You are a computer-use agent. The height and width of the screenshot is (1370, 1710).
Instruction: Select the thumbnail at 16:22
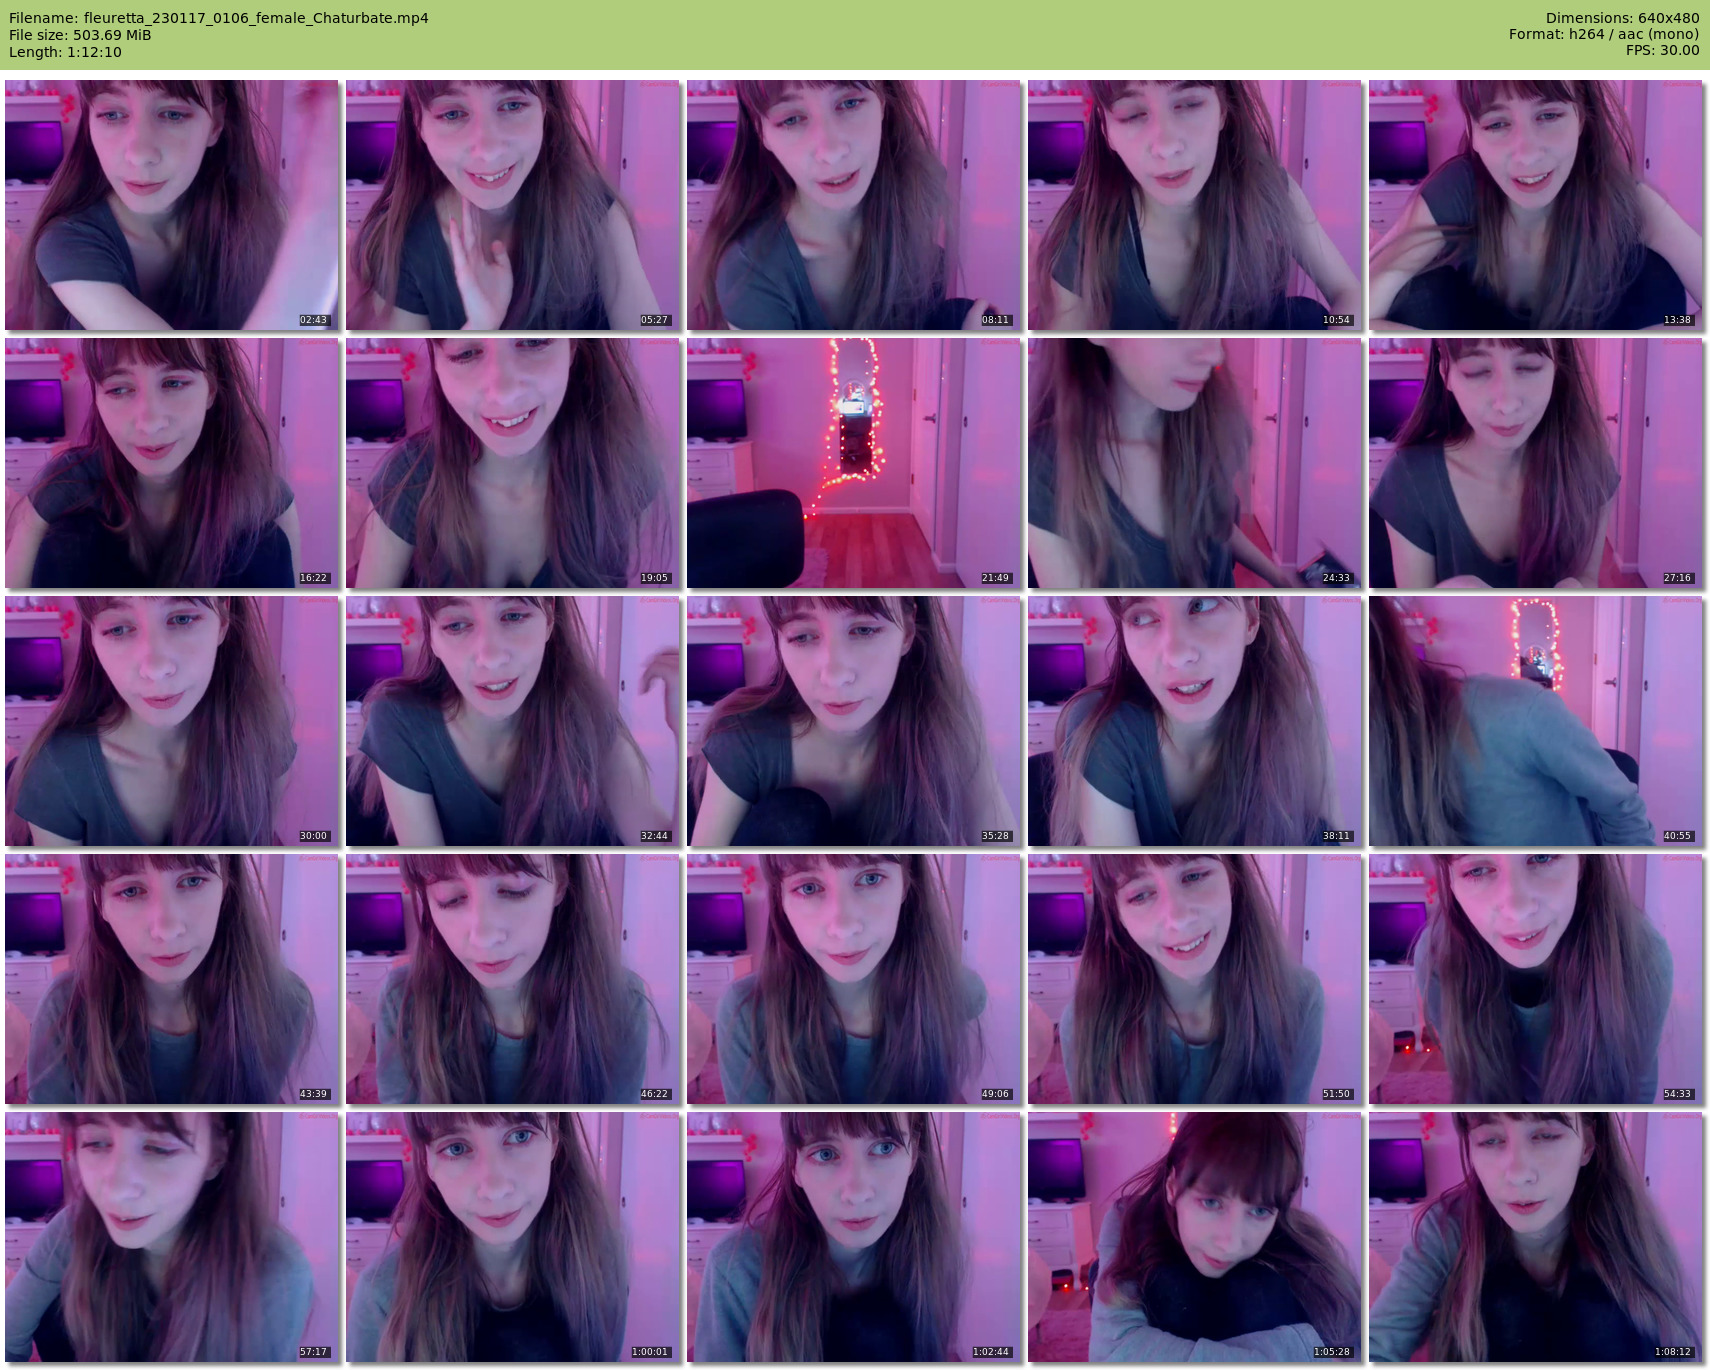[172, 463]
